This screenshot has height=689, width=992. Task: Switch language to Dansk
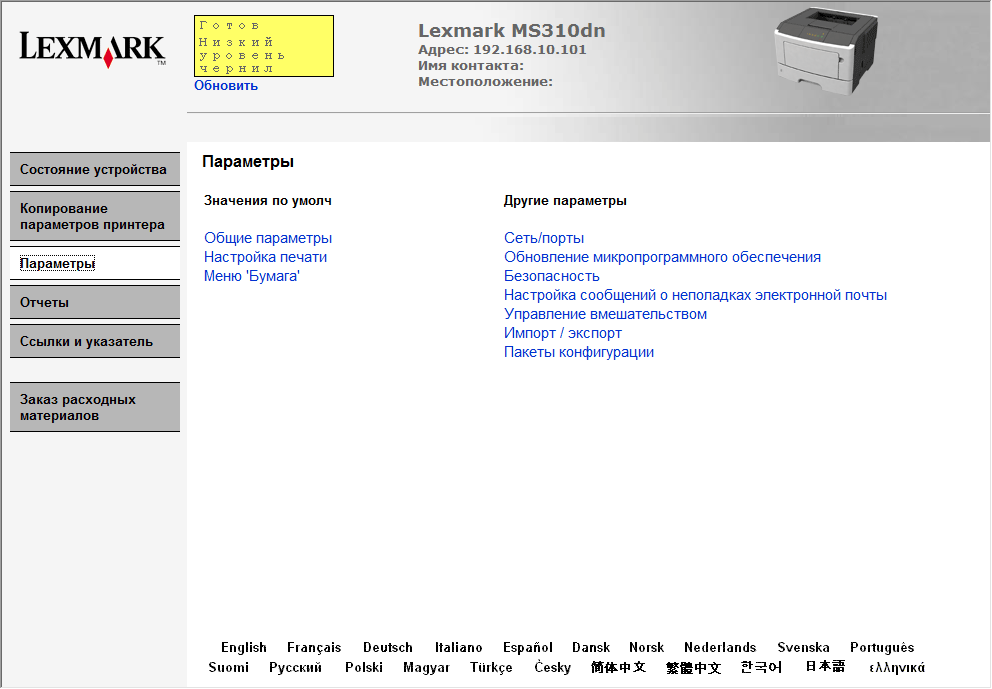[591, 647]
